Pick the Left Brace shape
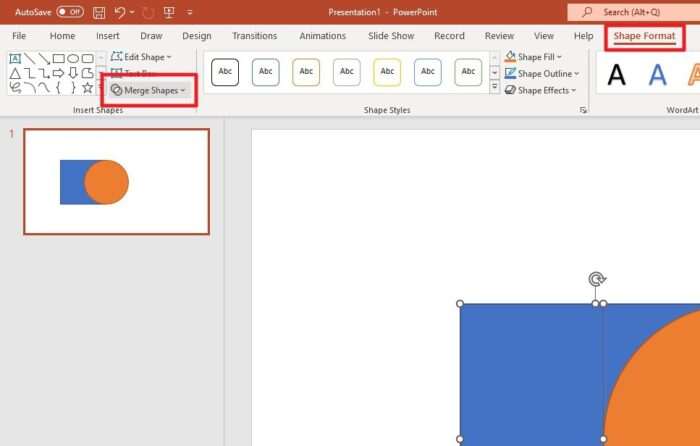Viewport: 700px width, 446px height. [58, 88]
